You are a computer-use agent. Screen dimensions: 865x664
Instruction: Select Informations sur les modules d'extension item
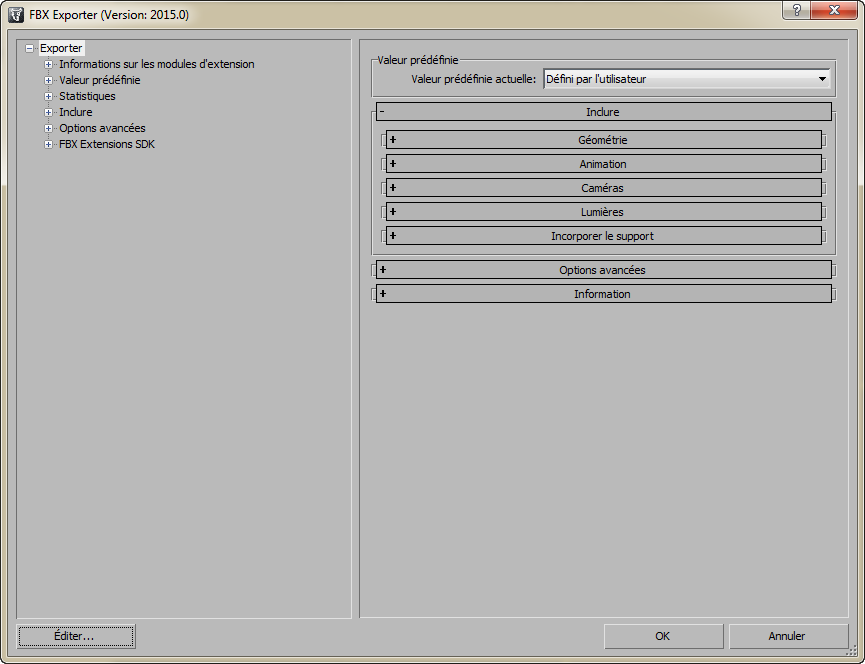click(x=157, y=64)
